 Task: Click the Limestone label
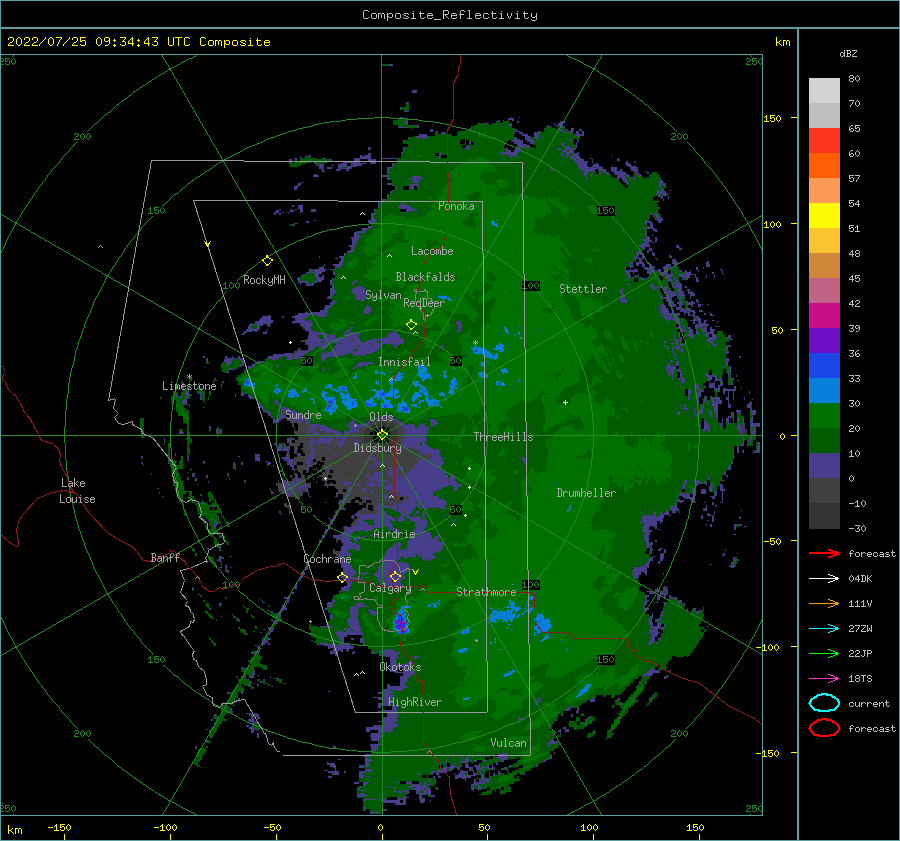click(189, 386)
